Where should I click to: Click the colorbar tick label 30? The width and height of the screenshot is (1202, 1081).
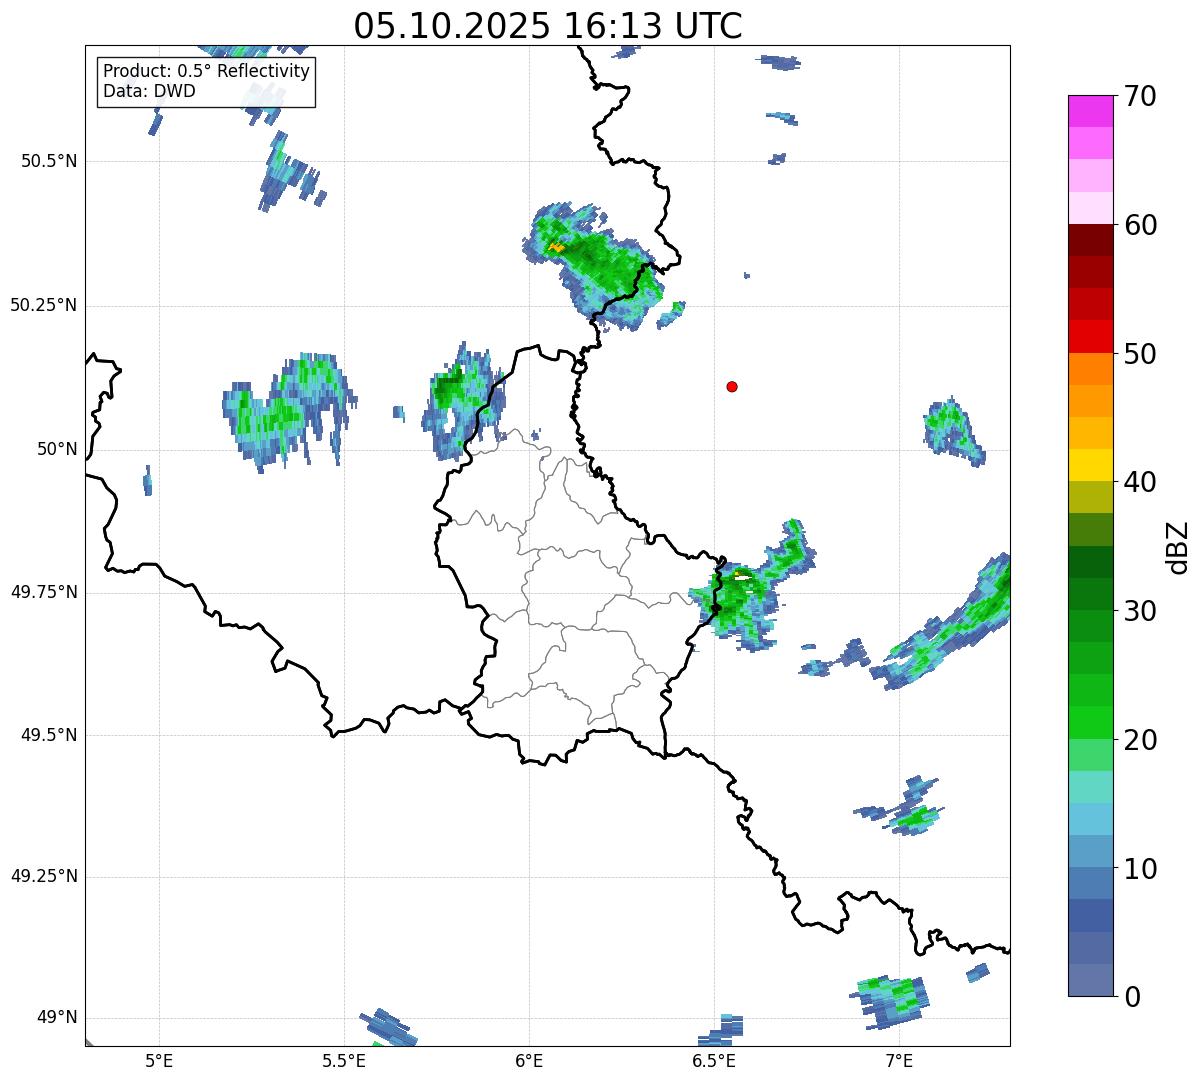tap(1141, 611)
